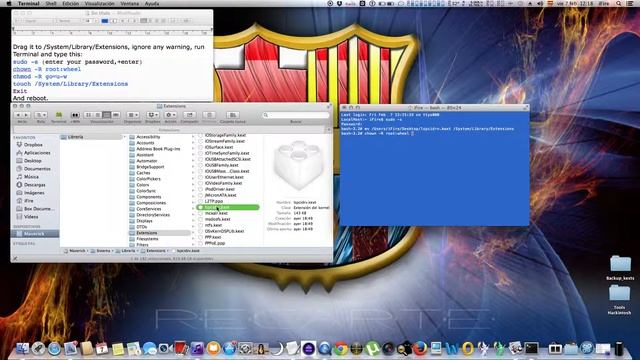Open the Action gear menu in Finder
Viewport: 640px width, 360px height.
click(x=171, y=115)
